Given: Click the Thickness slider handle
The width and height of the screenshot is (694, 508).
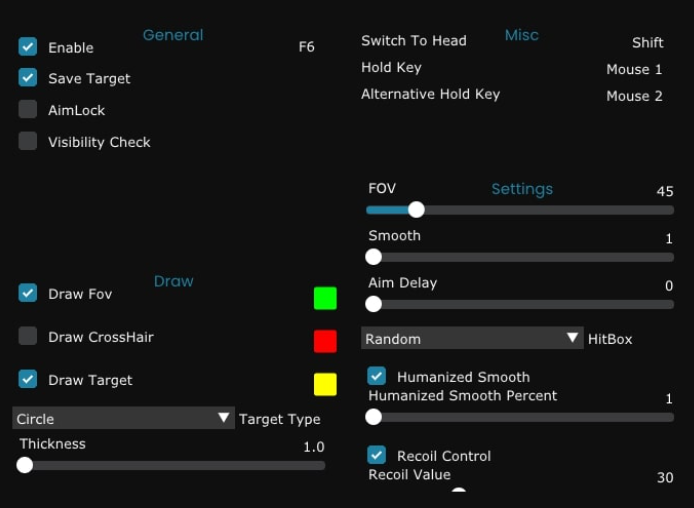Looking at the screenshot, I should [x=25, y=465].
